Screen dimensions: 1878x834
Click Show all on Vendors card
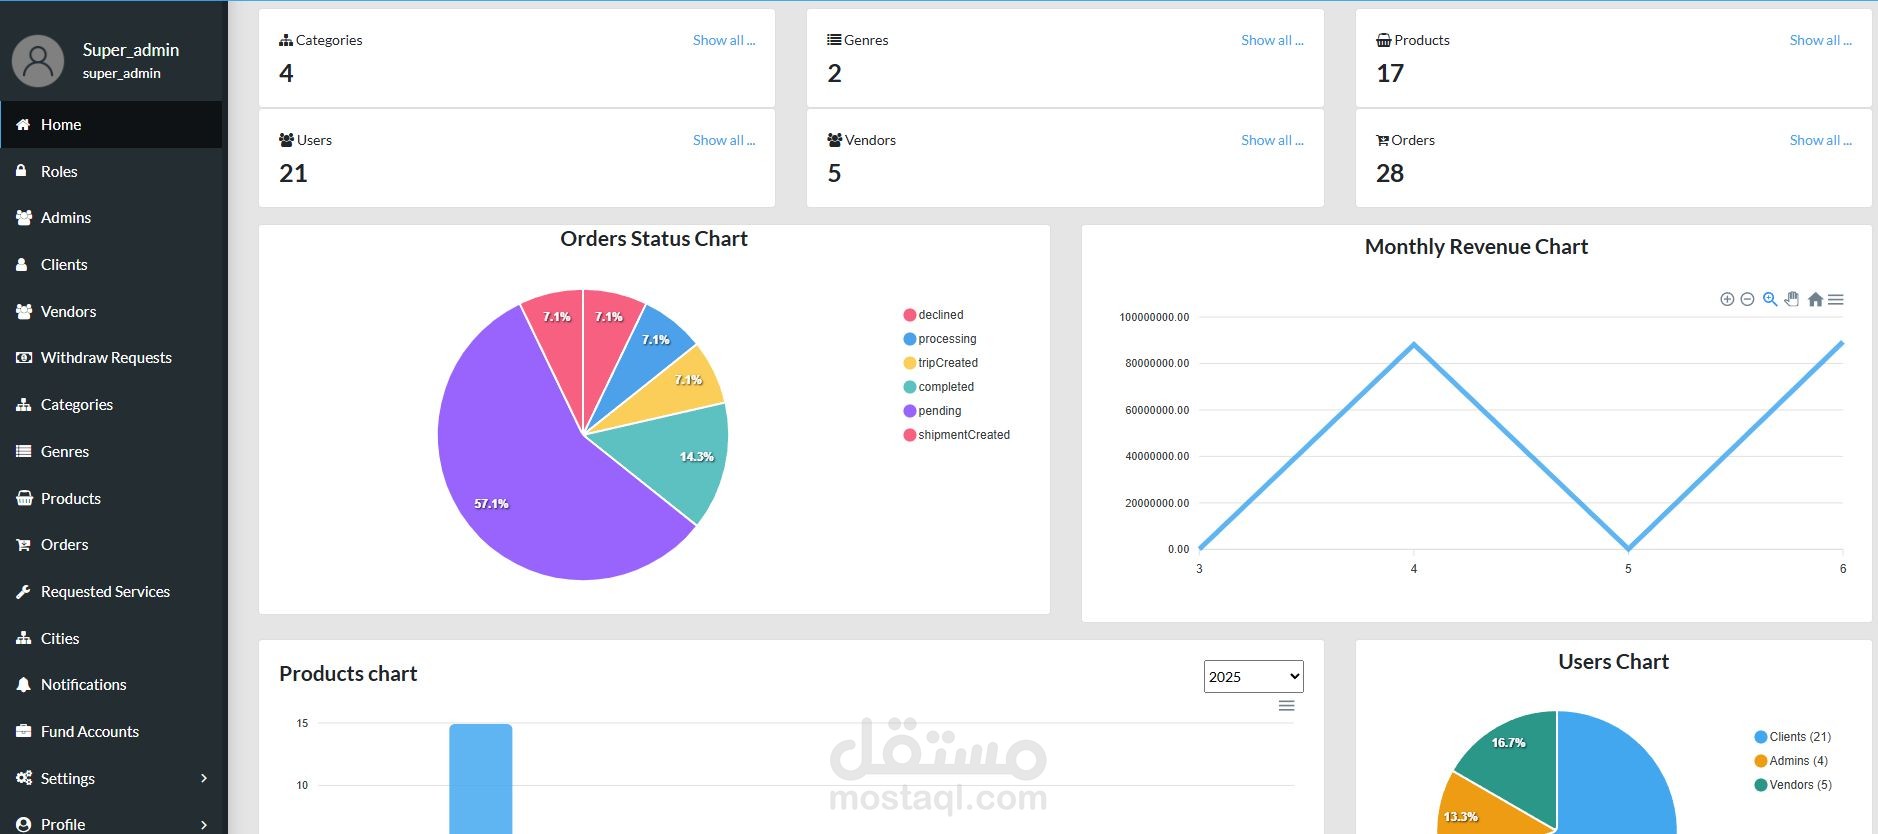click(x=1272, y=141)
